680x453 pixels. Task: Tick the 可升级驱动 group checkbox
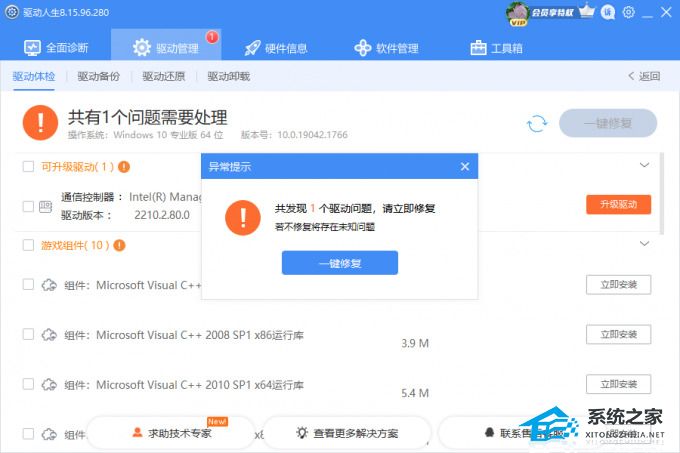point(28,166)
